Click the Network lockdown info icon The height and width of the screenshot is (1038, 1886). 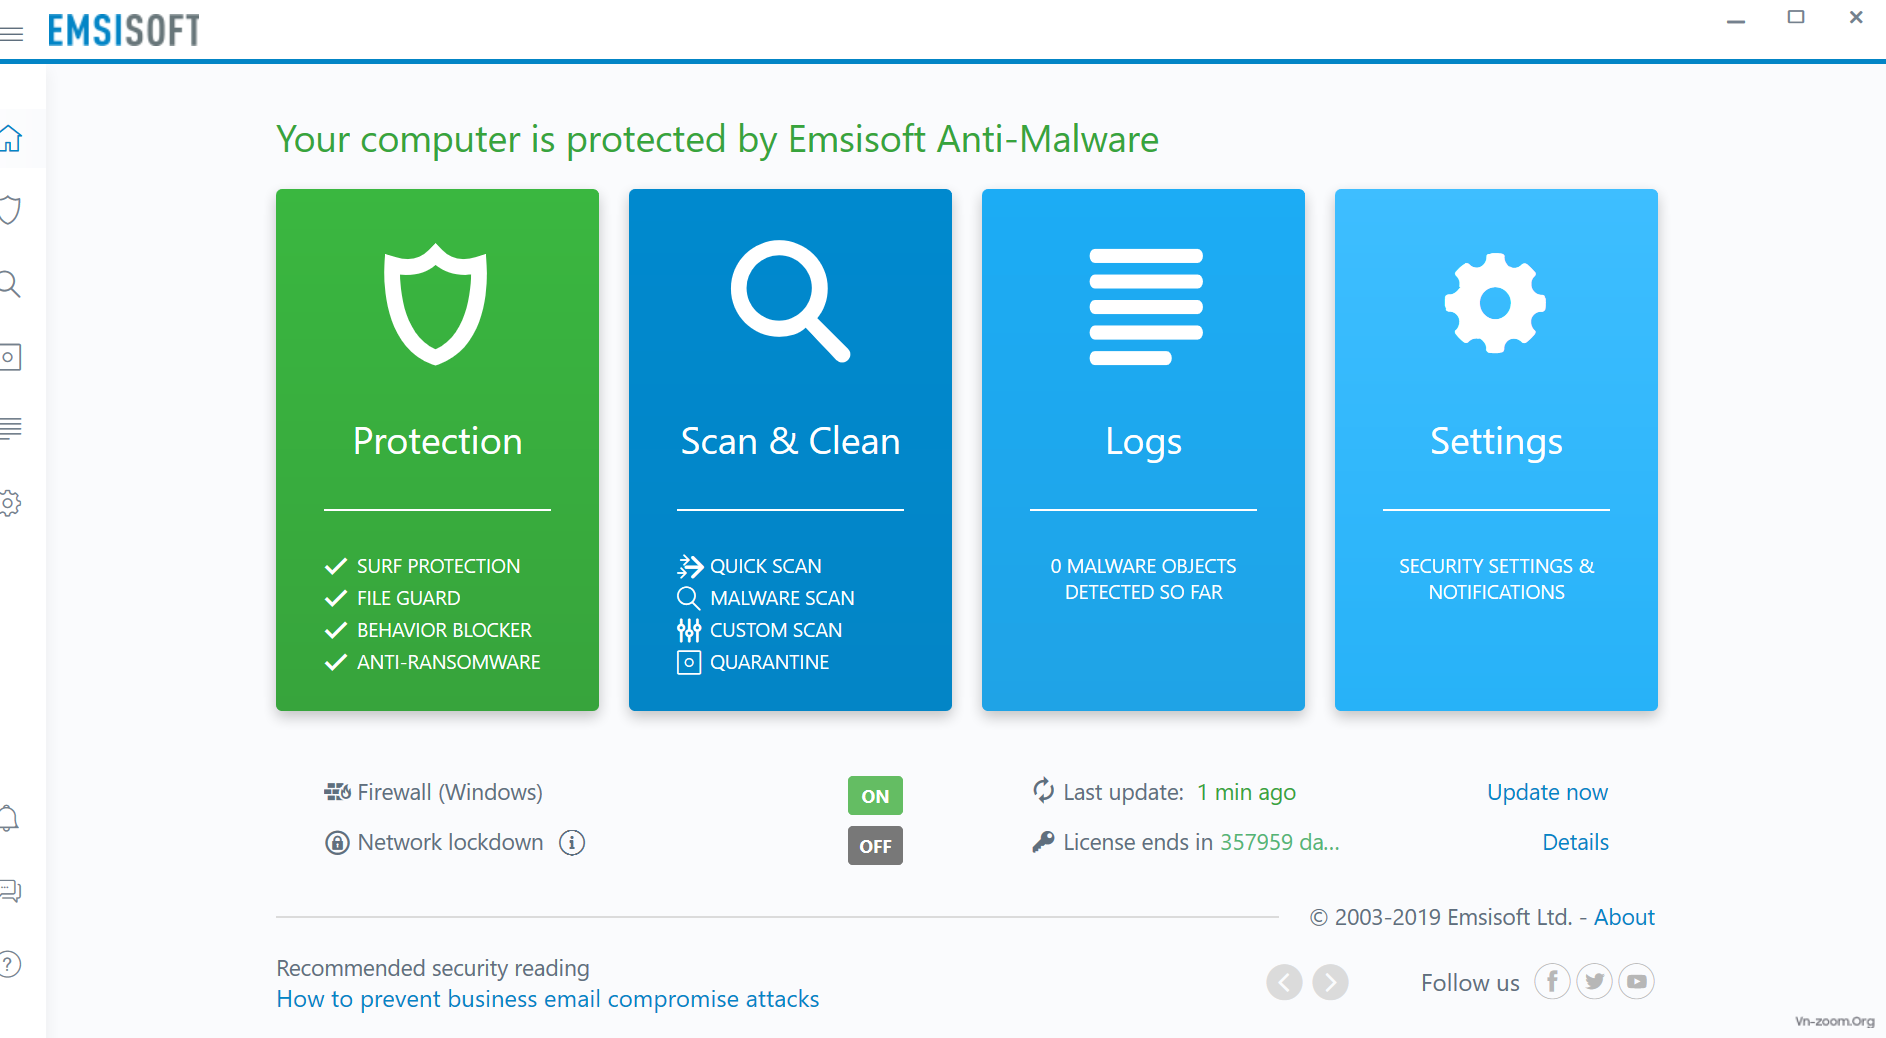[x=572, y=843]
